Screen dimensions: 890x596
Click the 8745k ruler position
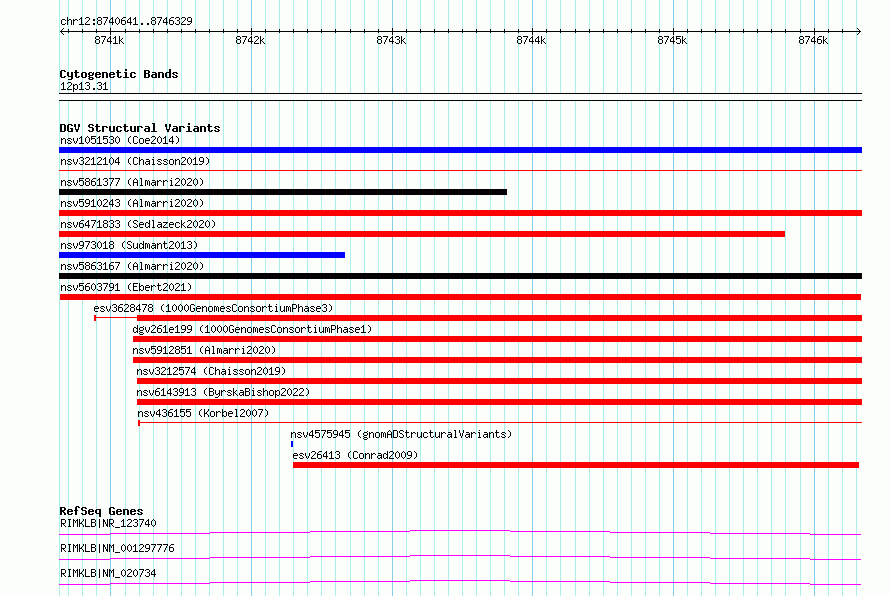[x=672, y=40]
